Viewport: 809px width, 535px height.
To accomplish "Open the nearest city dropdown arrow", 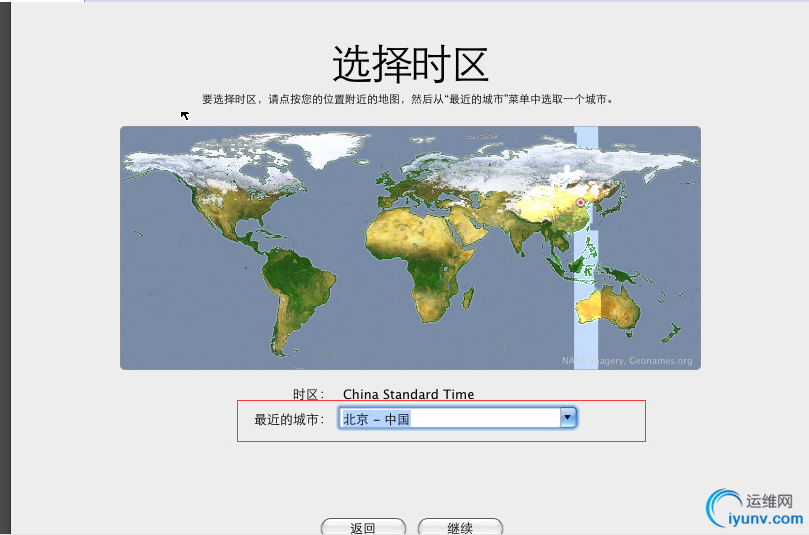I will pyautogui.click(x=568, y=418).
